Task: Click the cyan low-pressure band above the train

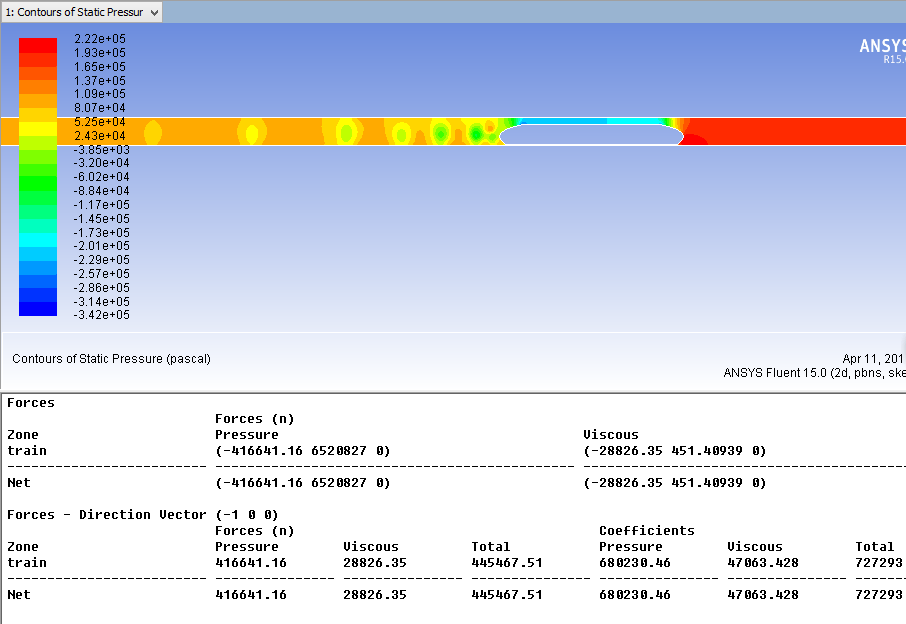Action: 590,120
